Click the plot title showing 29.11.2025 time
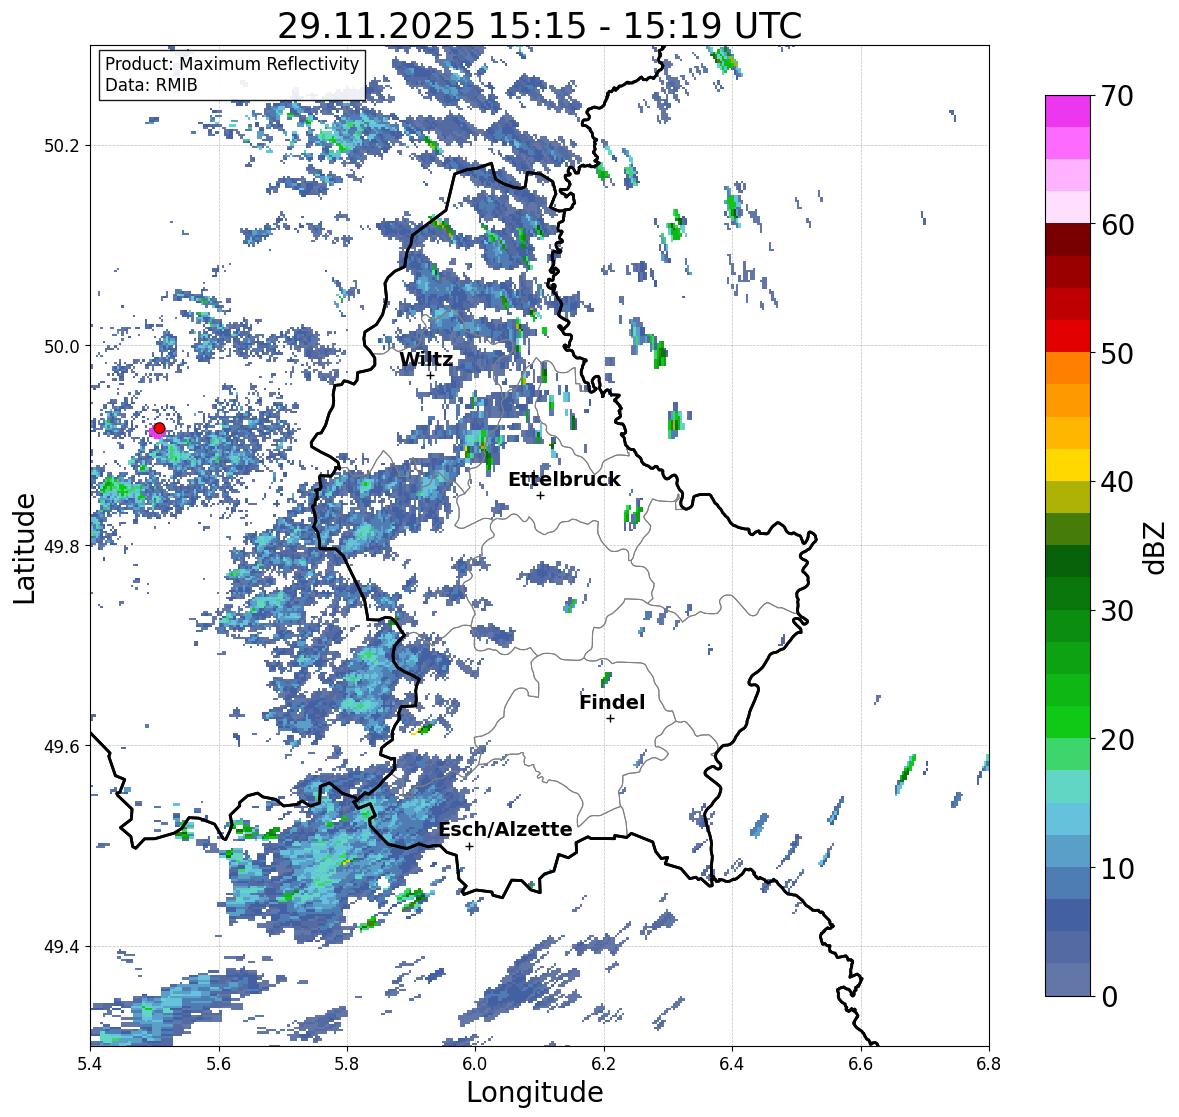 540,27
